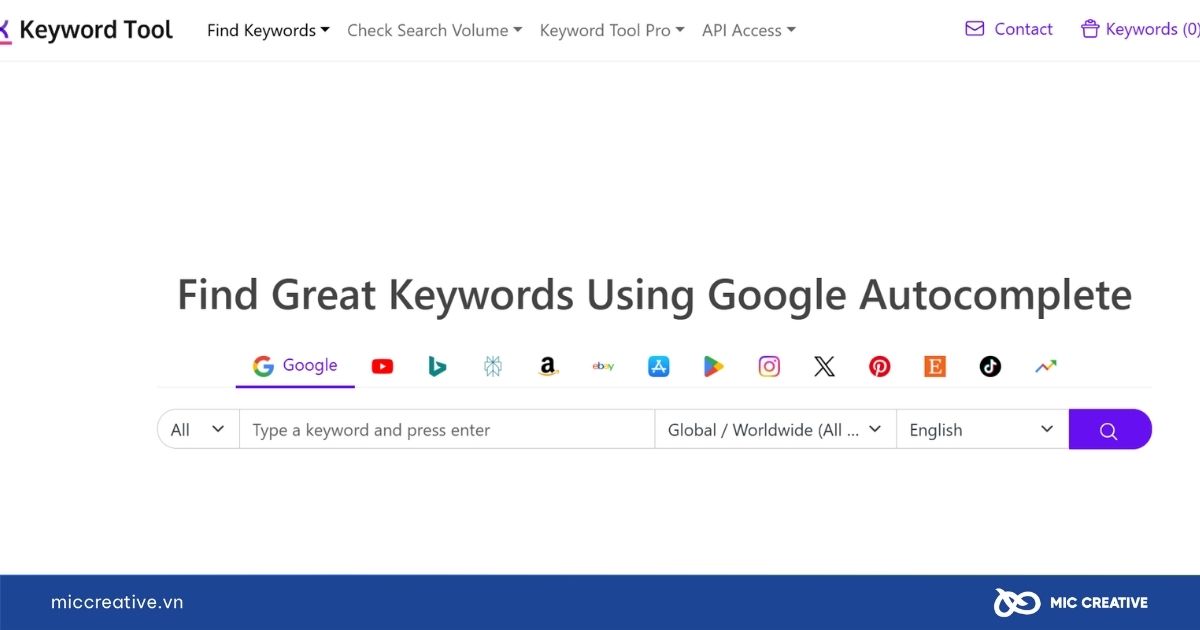Switch to Google Play keyword research
This screenshot has width=1200, height=630.
(x=713, y=366)
